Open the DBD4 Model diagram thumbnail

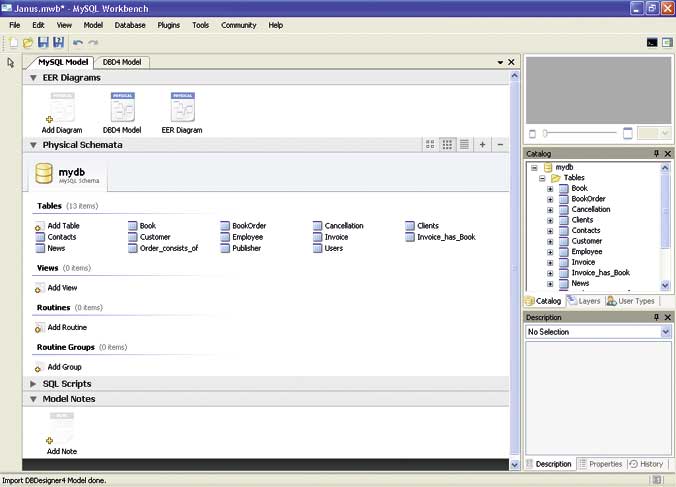122,113
